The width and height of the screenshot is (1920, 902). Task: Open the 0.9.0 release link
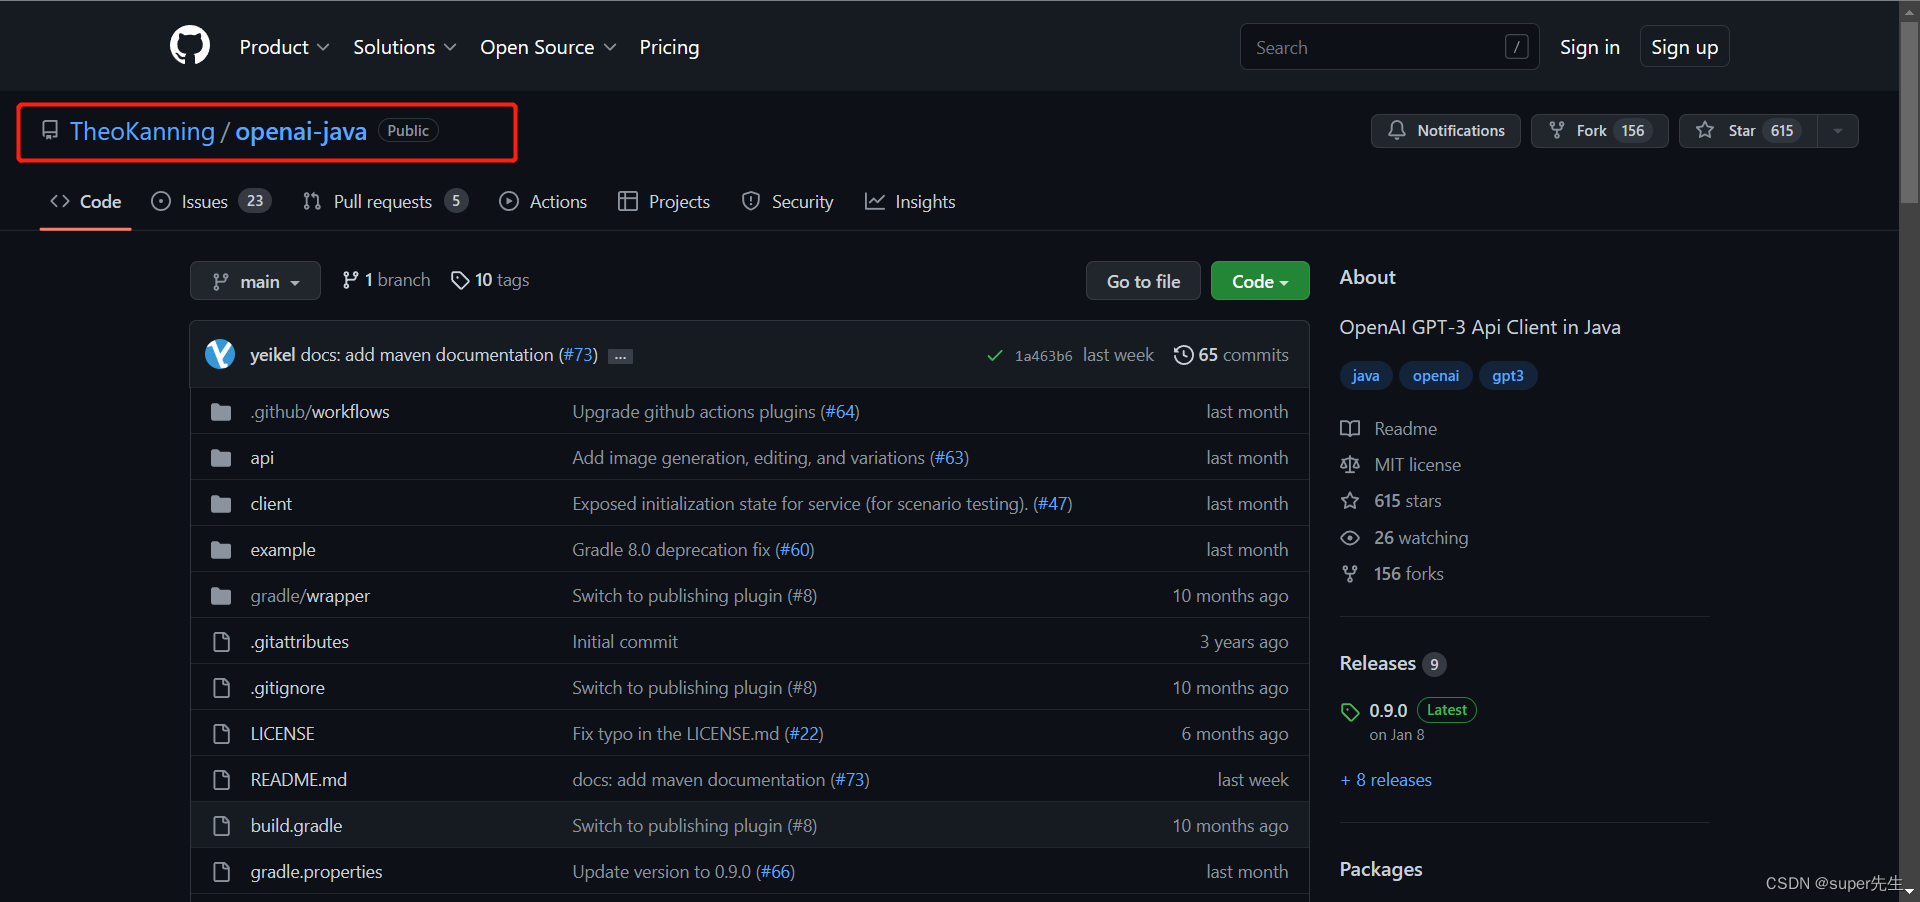click(1388, 711)
